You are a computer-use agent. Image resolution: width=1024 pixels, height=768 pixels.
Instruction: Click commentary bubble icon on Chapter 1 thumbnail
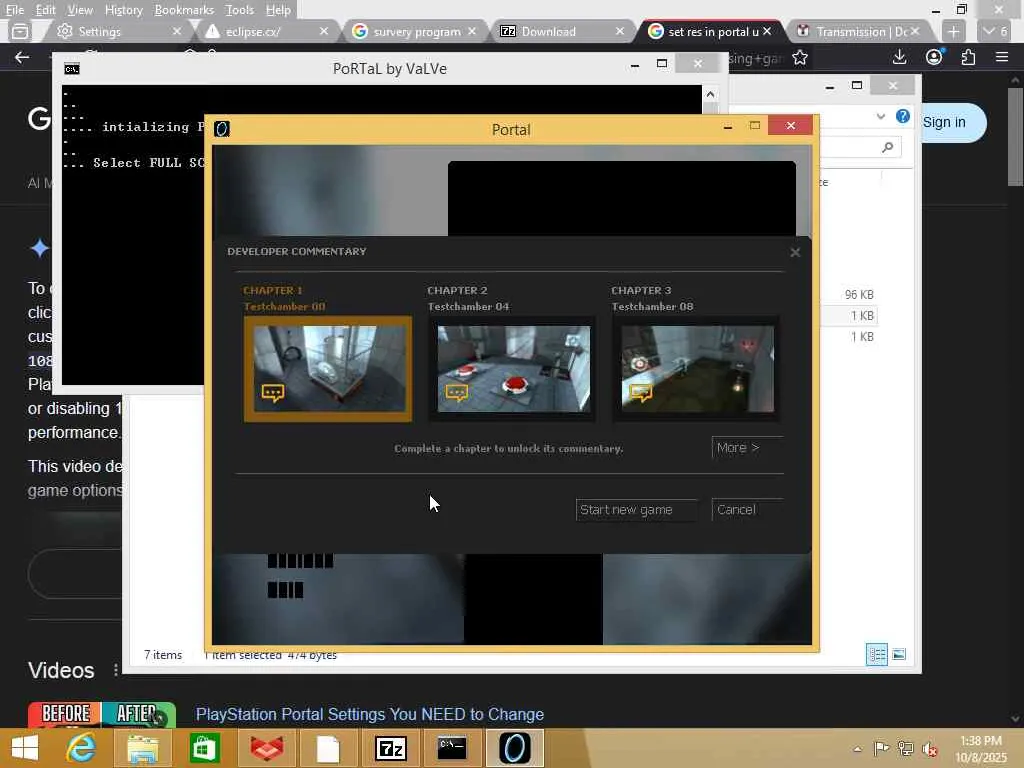[273, 392]
